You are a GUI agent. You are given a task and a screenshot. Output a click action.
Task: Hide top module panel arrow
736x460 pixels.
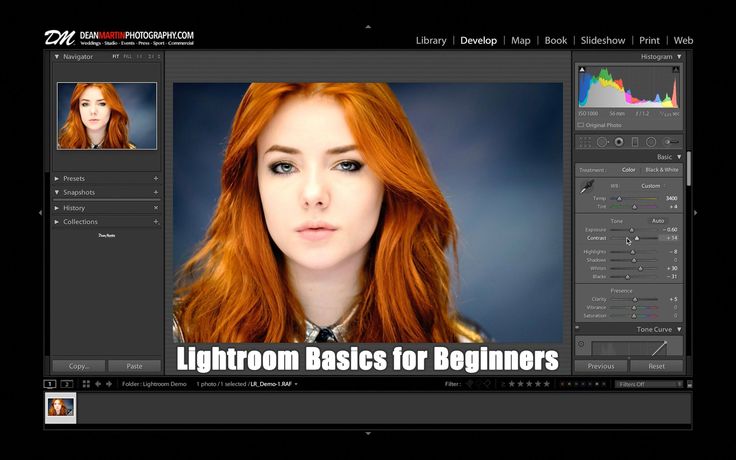coord(368,27)
